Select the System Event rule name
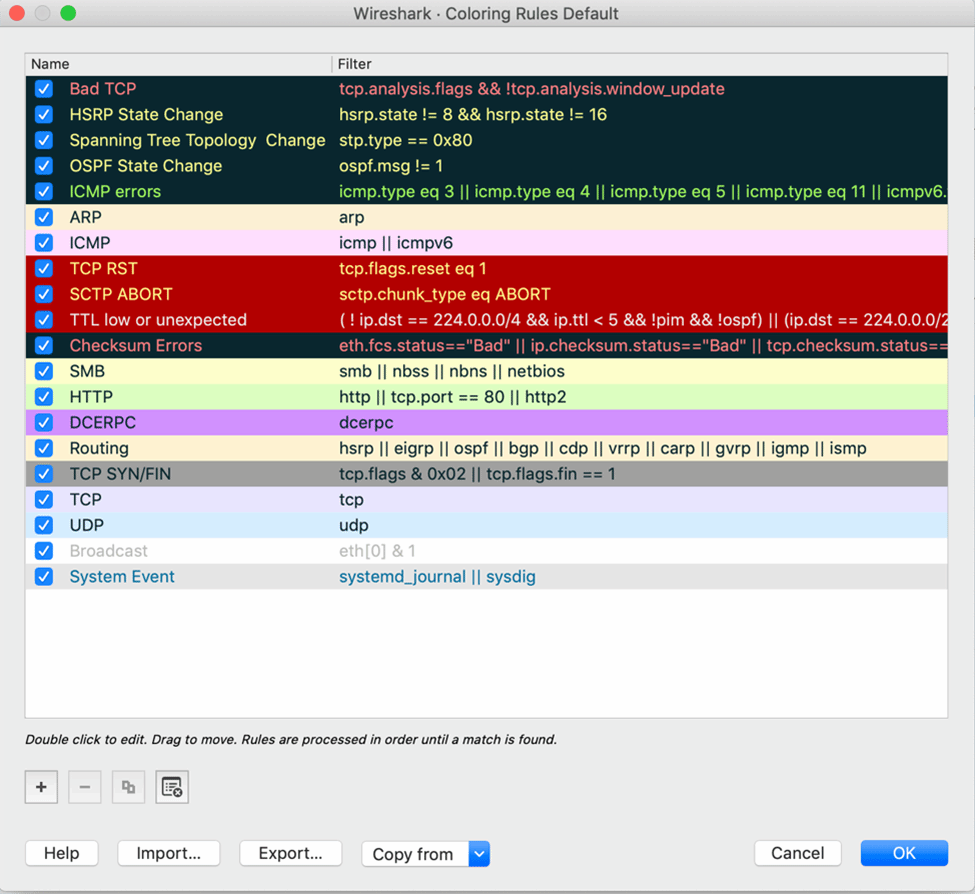Viewport: 975px width, 894px height. tap(122, 577)
